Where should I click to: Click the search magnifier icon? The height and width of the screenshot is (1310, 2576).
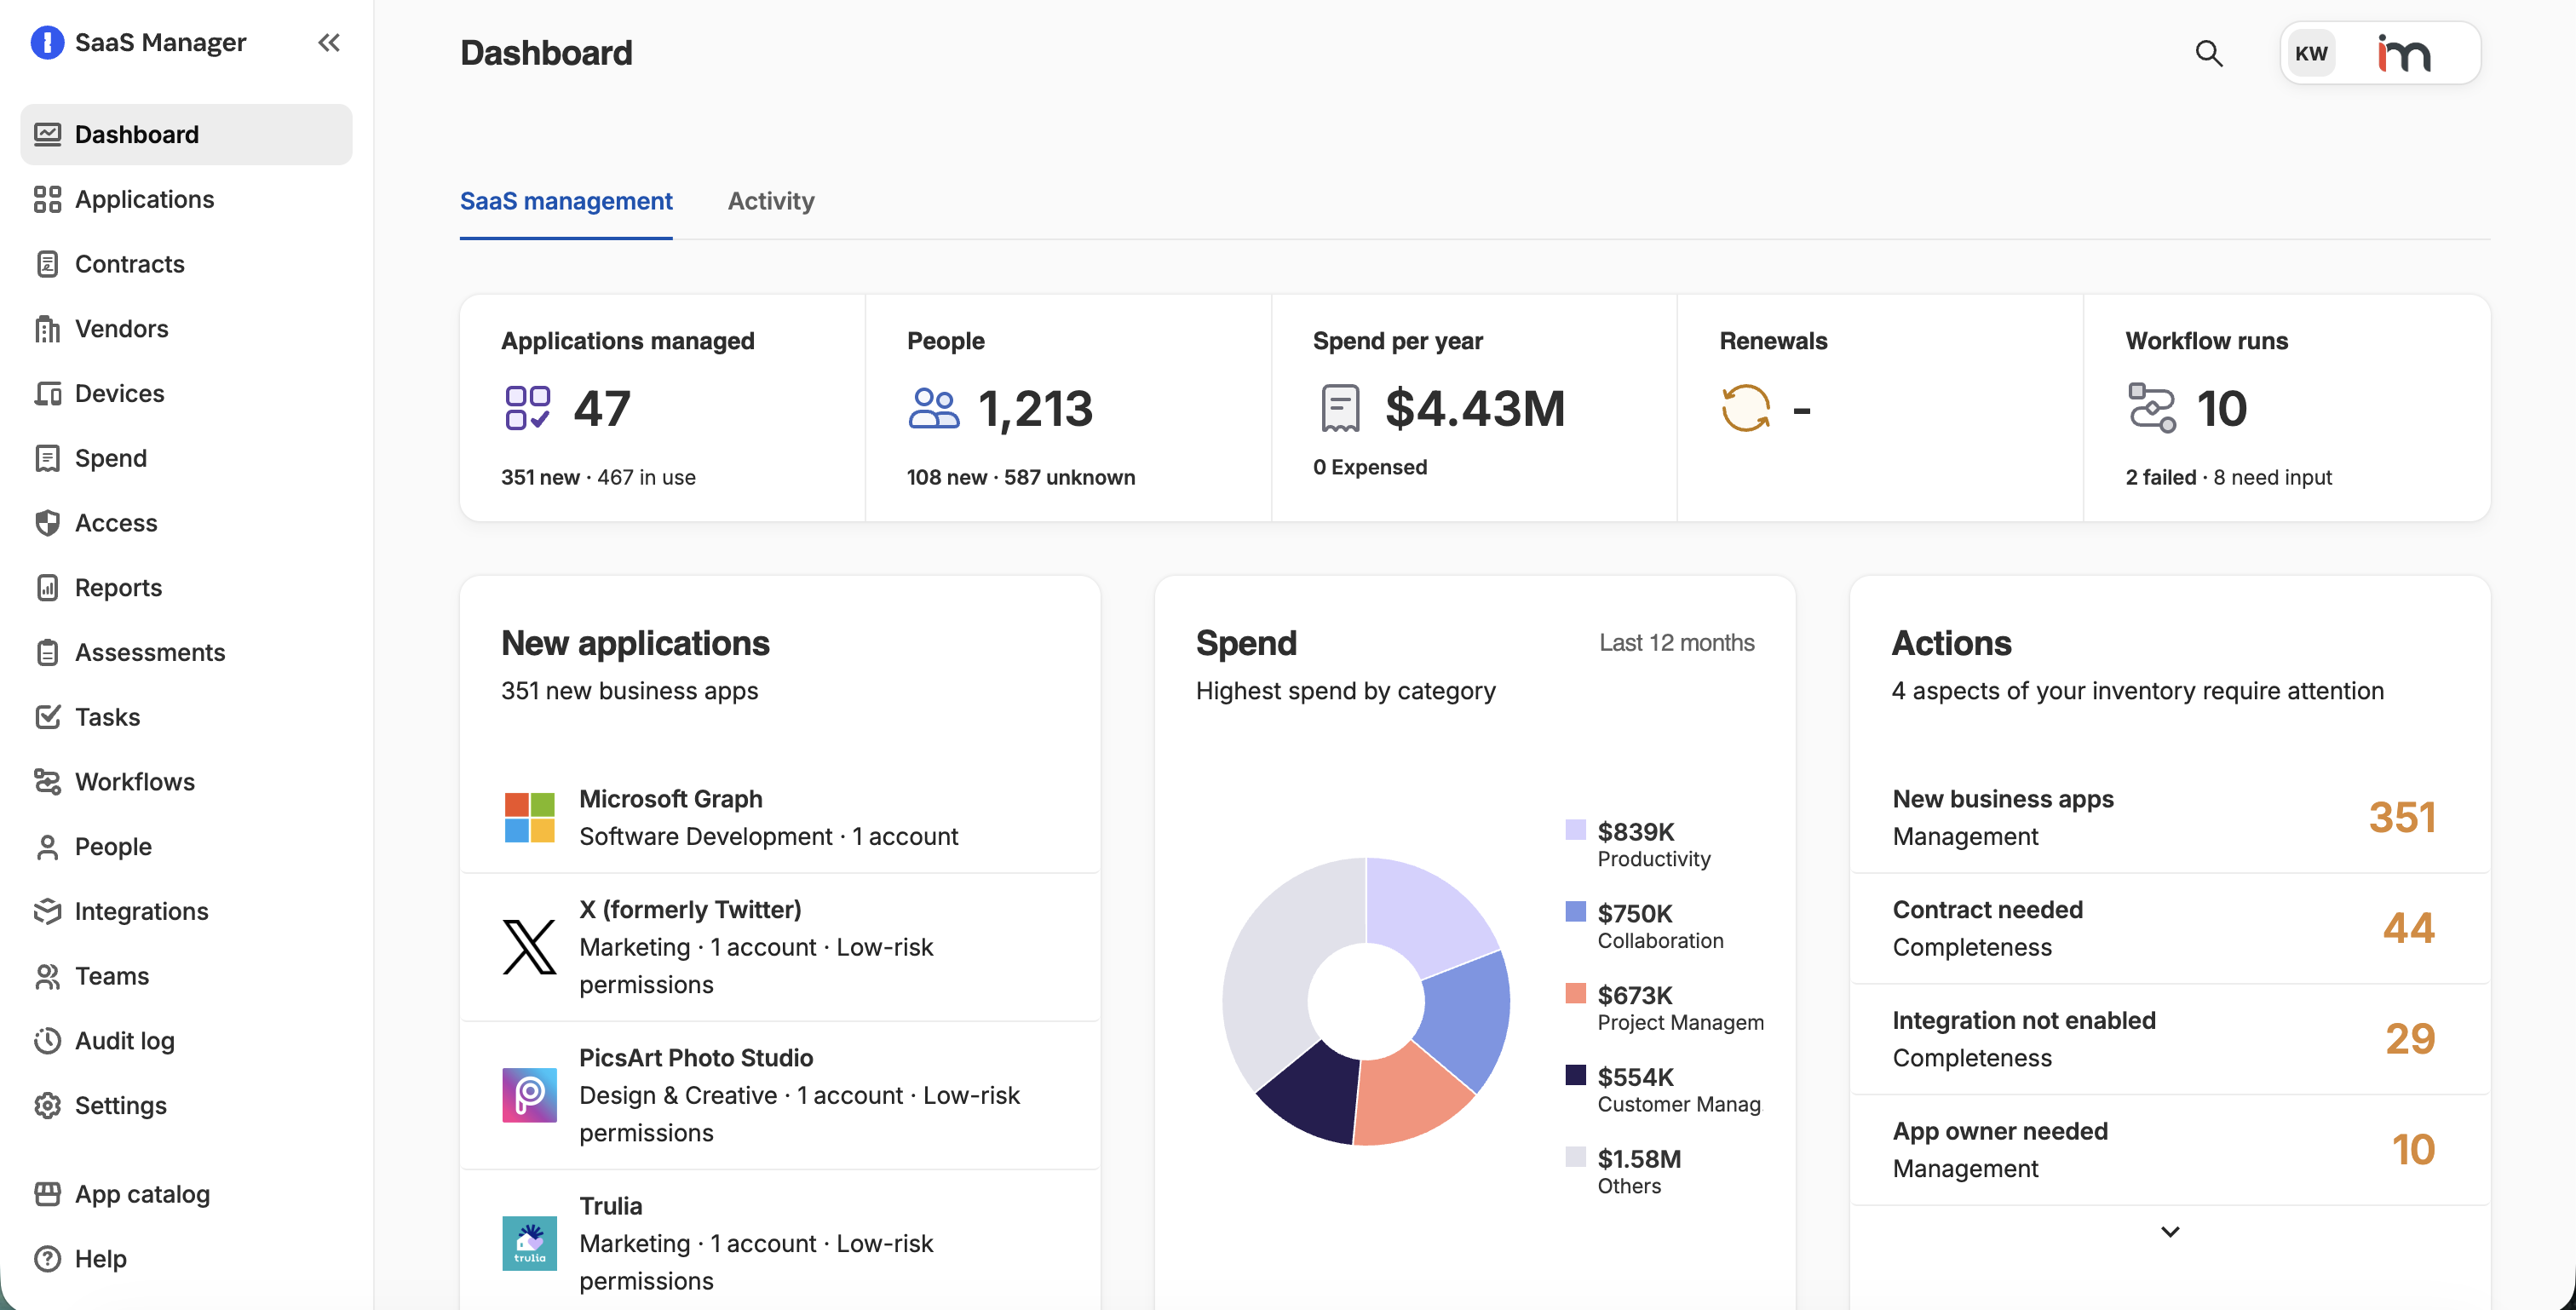[2208, 53]
